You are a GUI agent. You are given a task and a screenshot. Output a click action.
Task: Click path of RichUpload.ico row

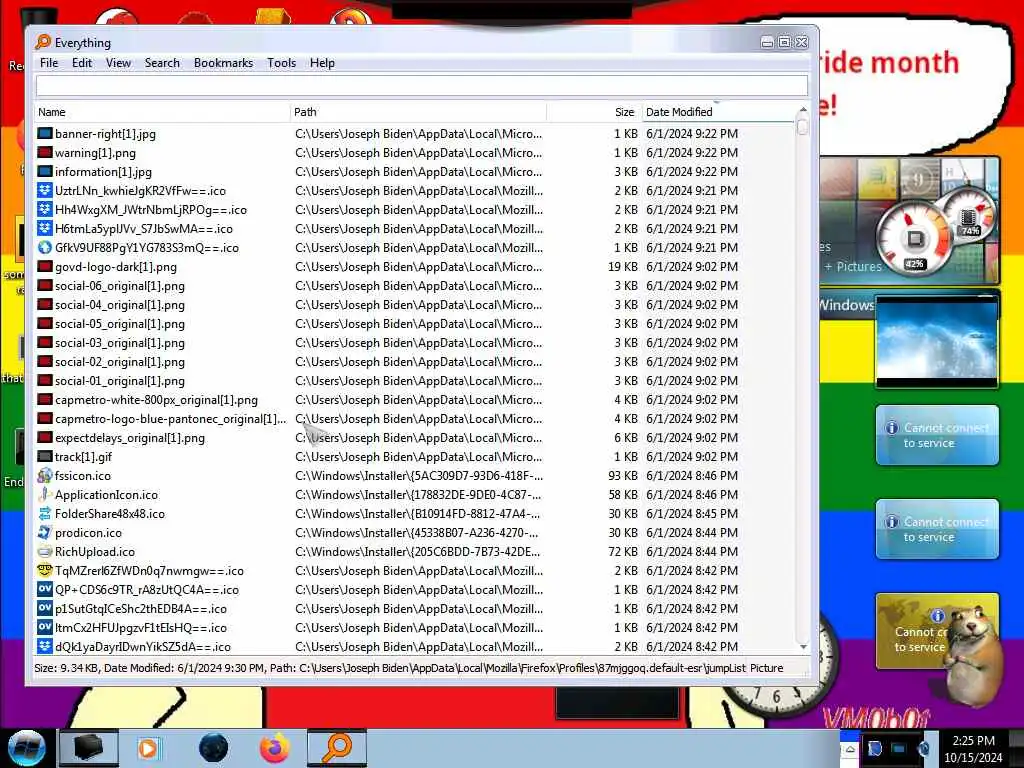tap(418, 551)
